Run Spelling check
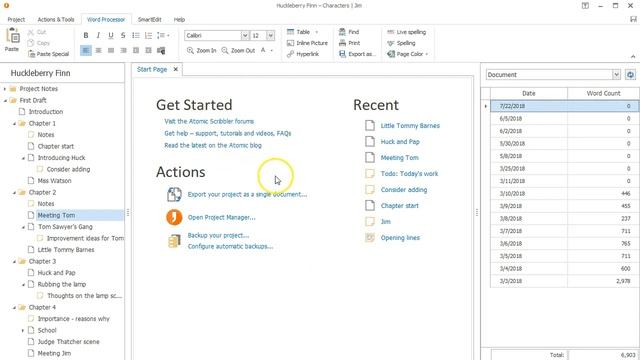Screen dimensions: 640x360 click(401, 43)
